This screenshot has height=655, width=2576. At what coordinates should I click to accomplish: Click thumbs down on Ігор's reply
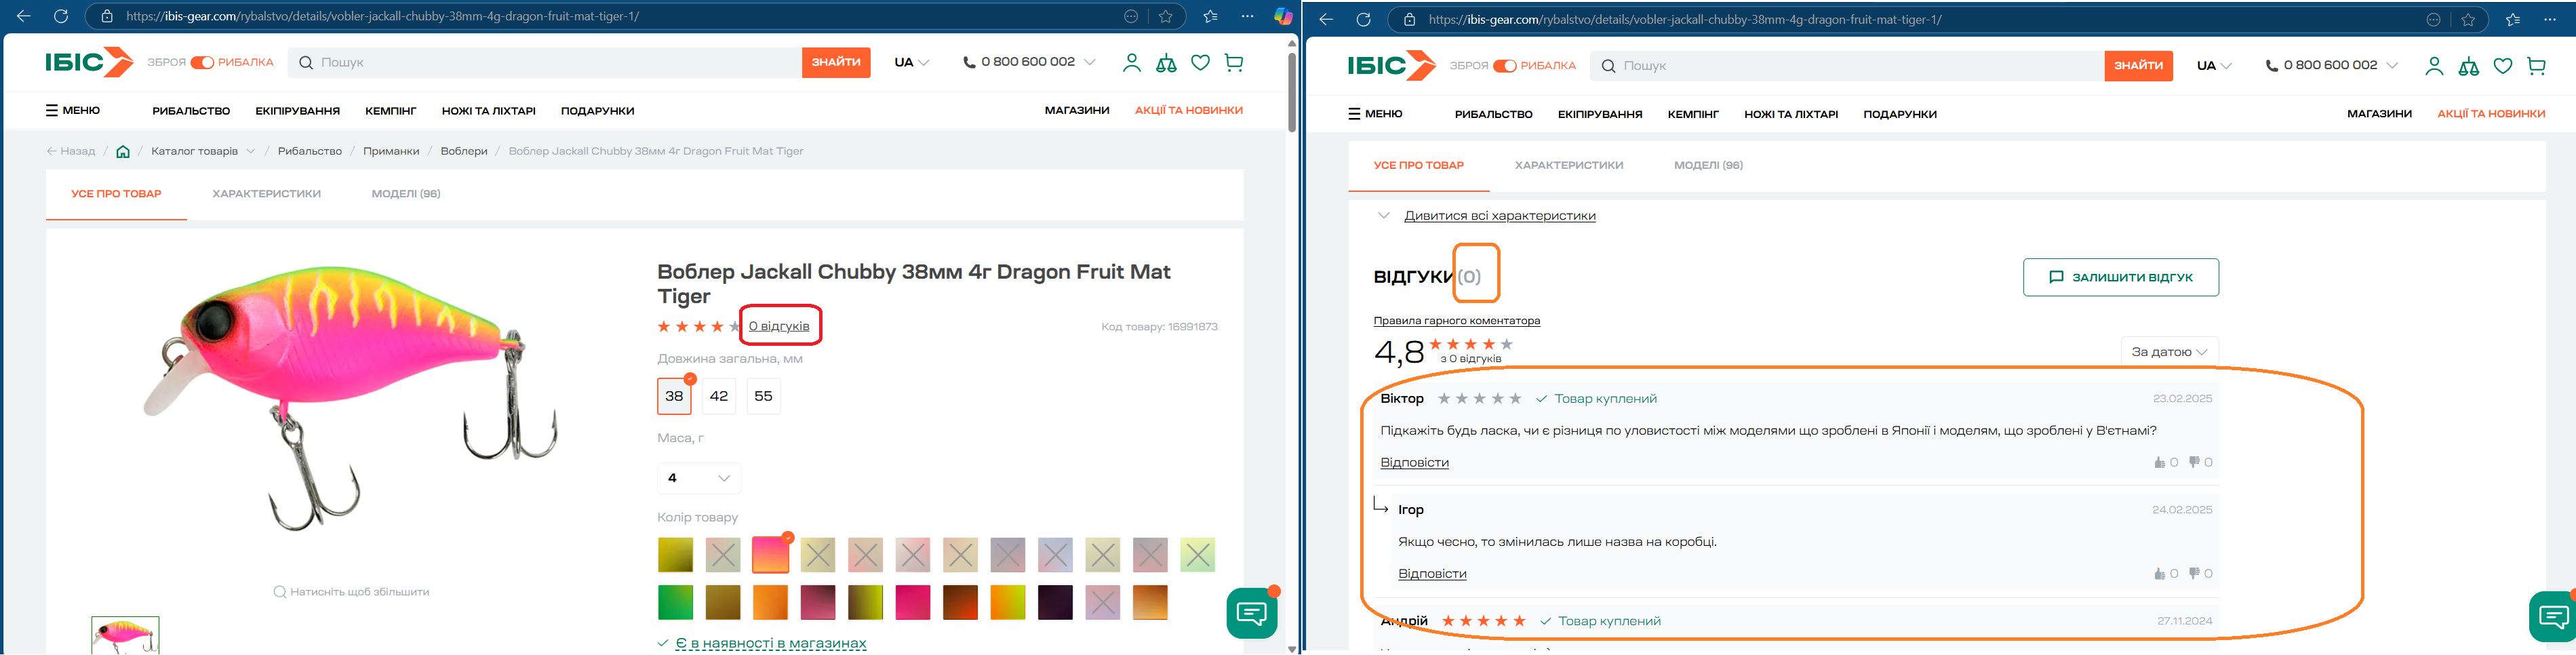pyautogui.click(x=2194, y=574)
